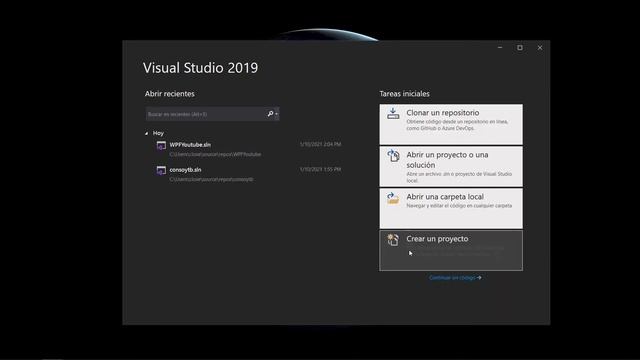640x360 pixels.
Task: Minimize the Visual Studio 2019 window
Action: [500, 48]
